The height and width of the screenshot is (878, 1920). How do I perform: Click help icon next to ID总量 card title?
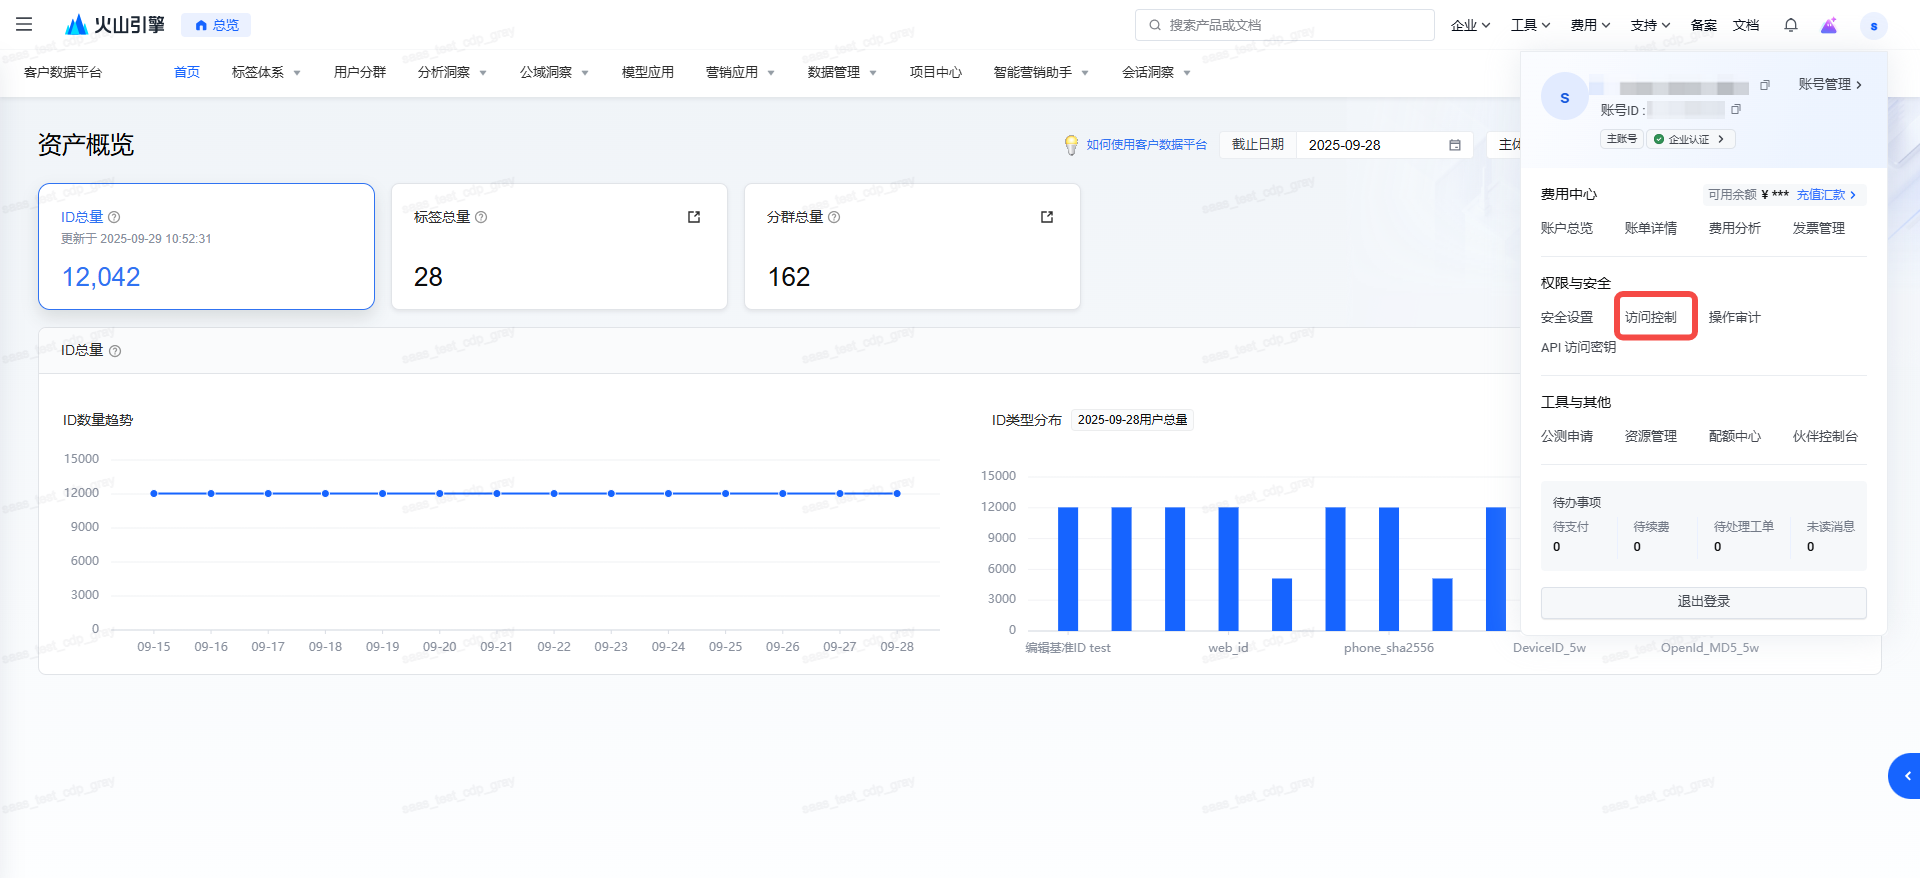click(x=114, y=217)
